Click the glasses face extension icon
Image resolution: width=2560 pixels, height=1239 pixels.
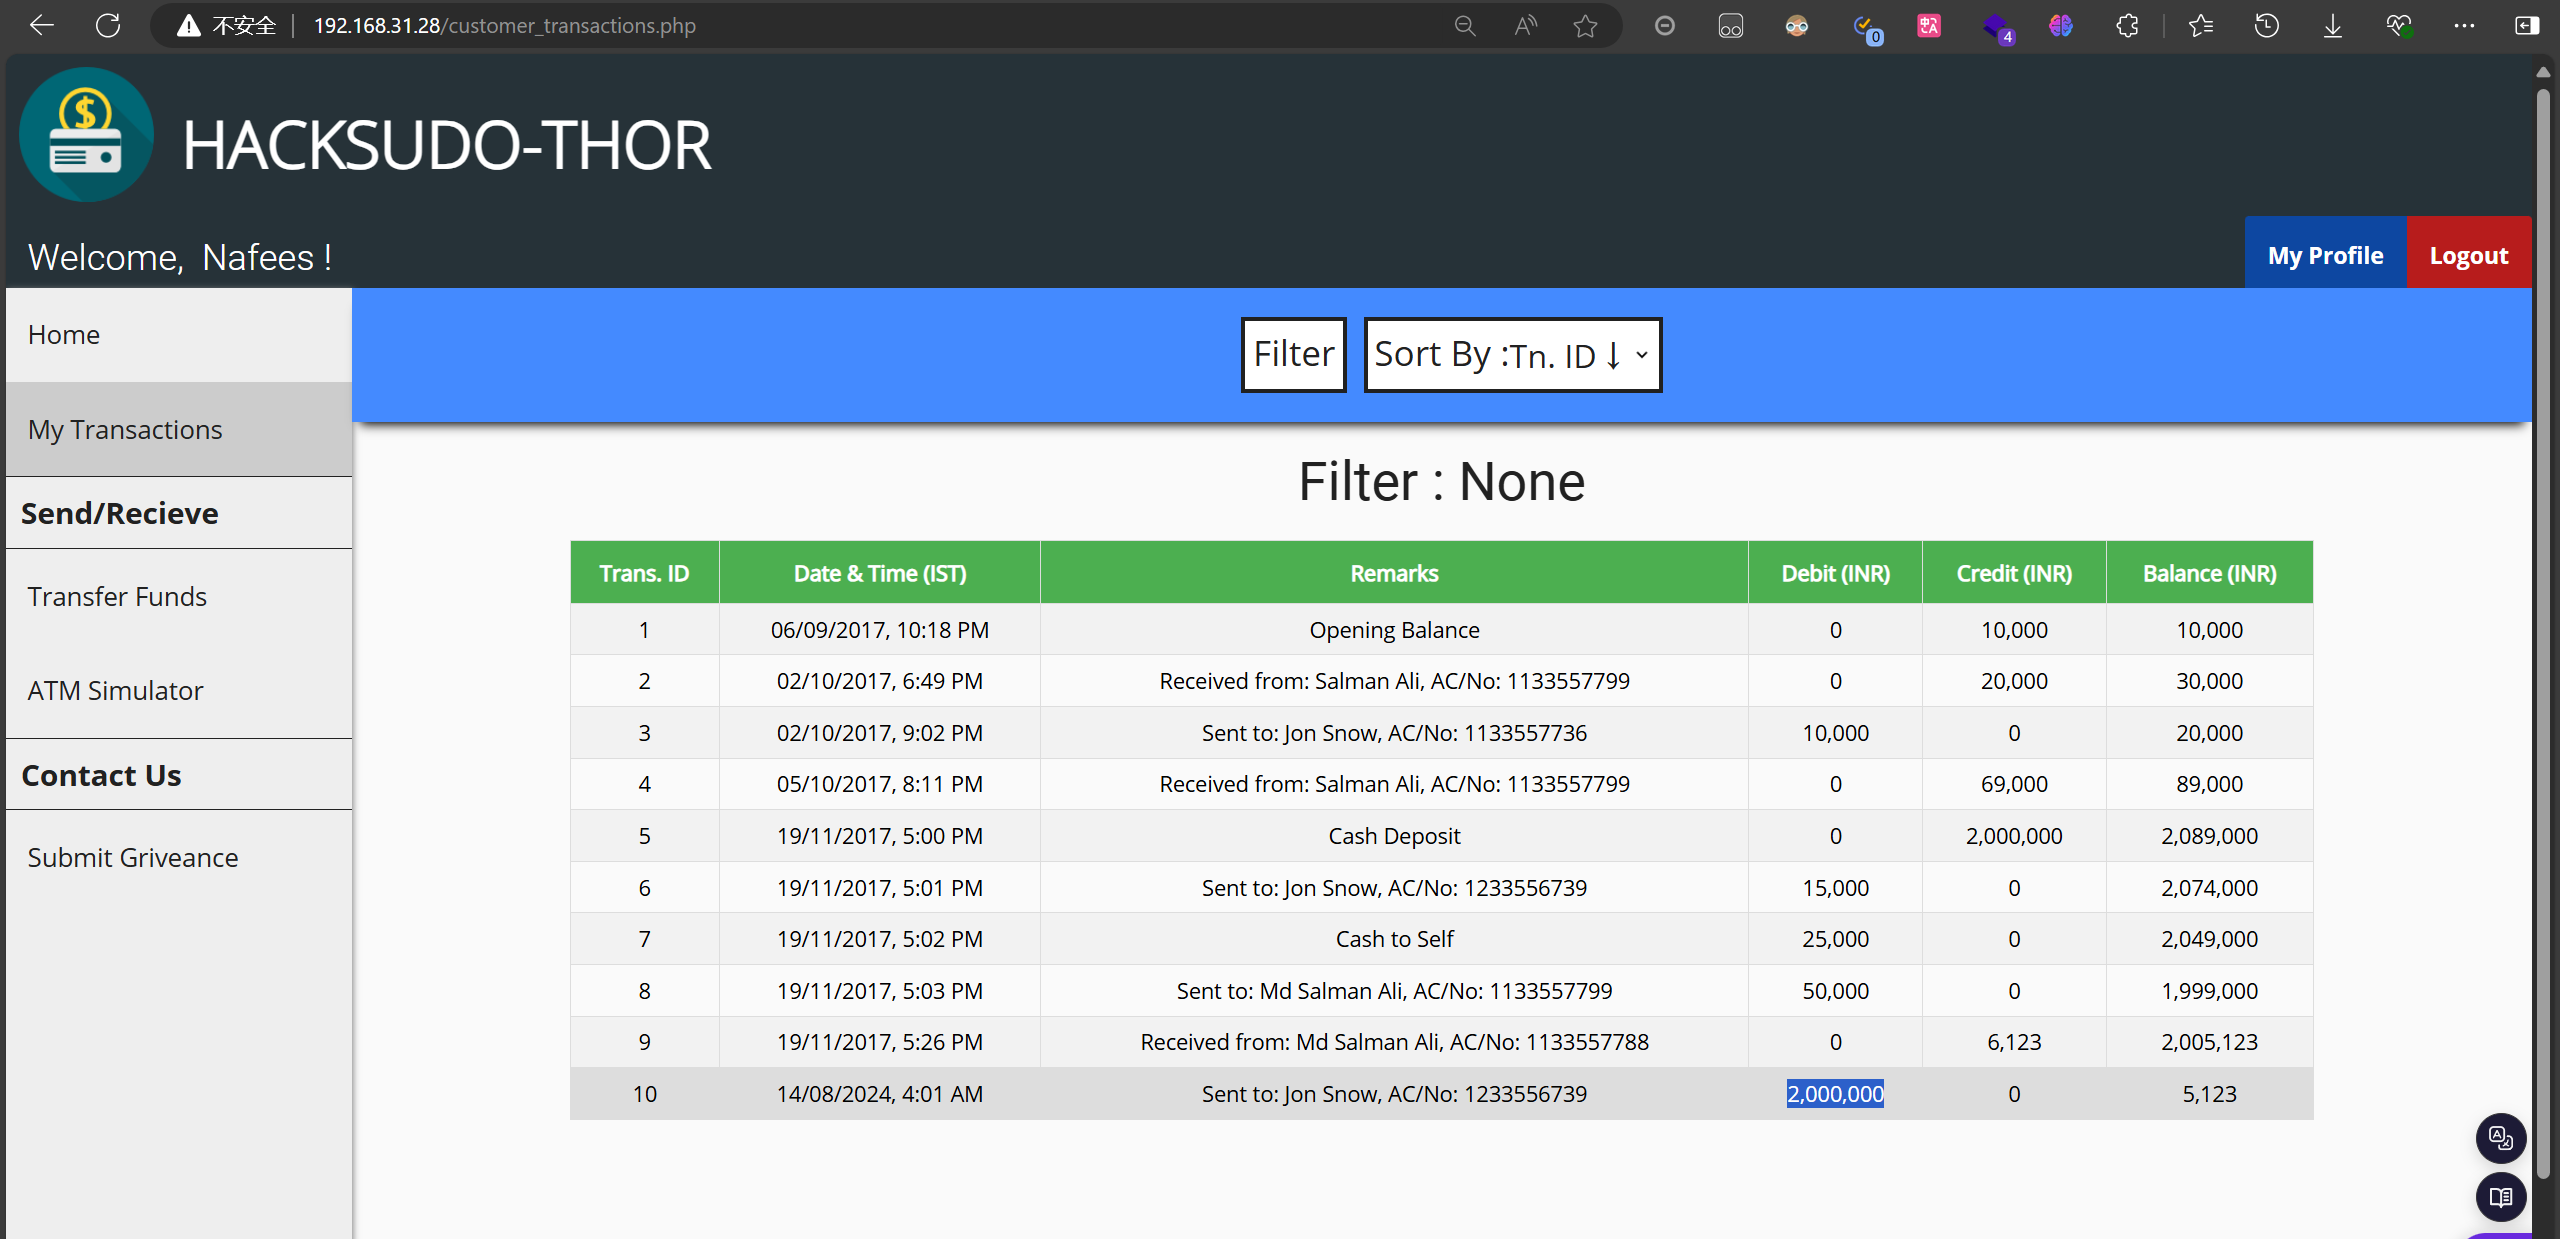coord(1797,25)
